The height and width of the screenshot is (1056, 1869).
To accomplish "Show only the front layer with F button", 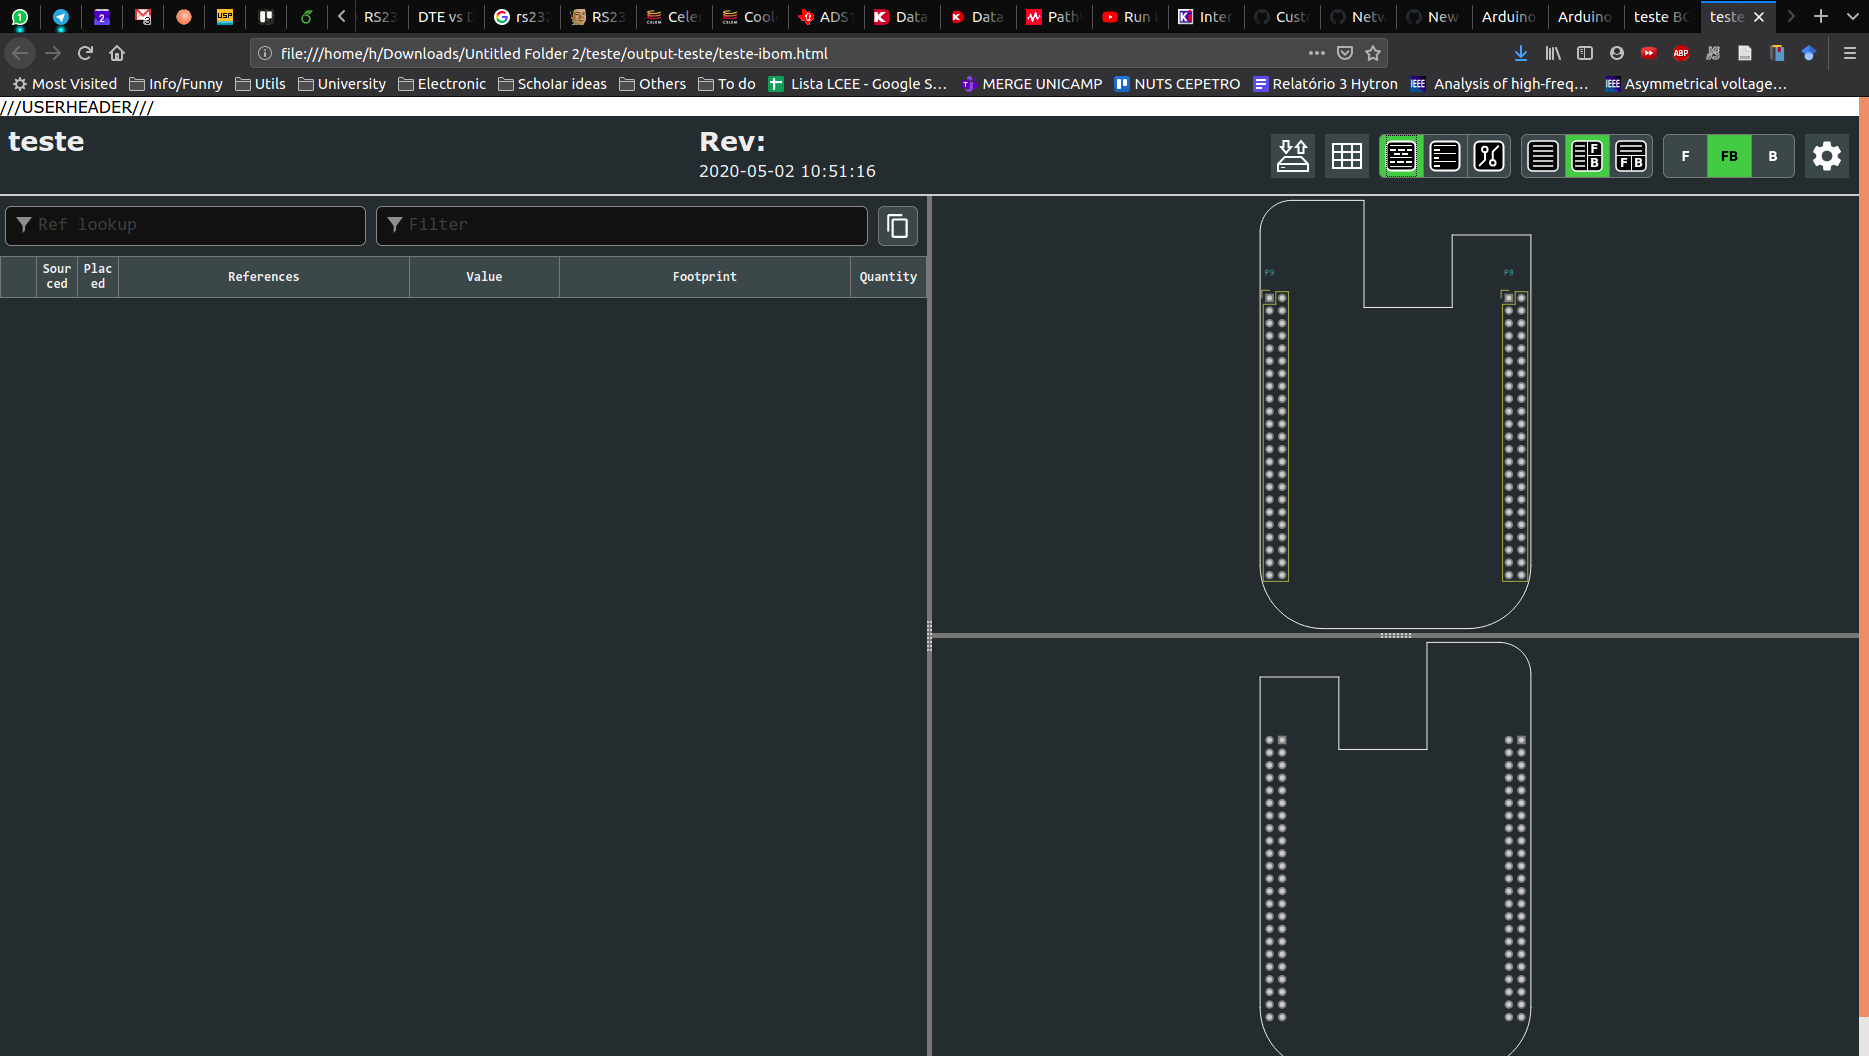I will point(1685,156).
